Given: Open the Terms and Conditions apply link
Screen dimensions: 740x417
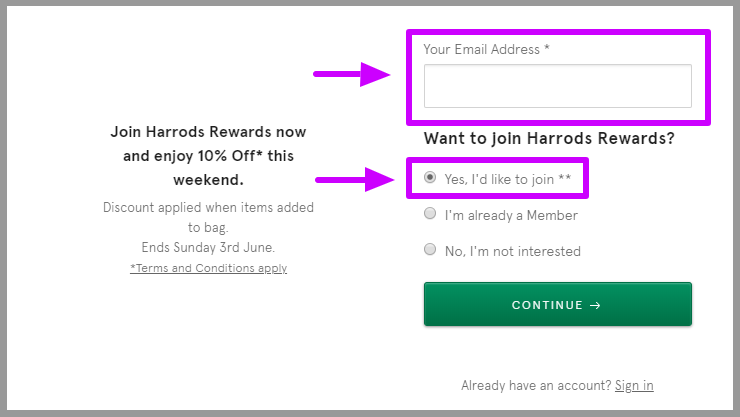Looking at the screenshot, I should coord(209,268).
